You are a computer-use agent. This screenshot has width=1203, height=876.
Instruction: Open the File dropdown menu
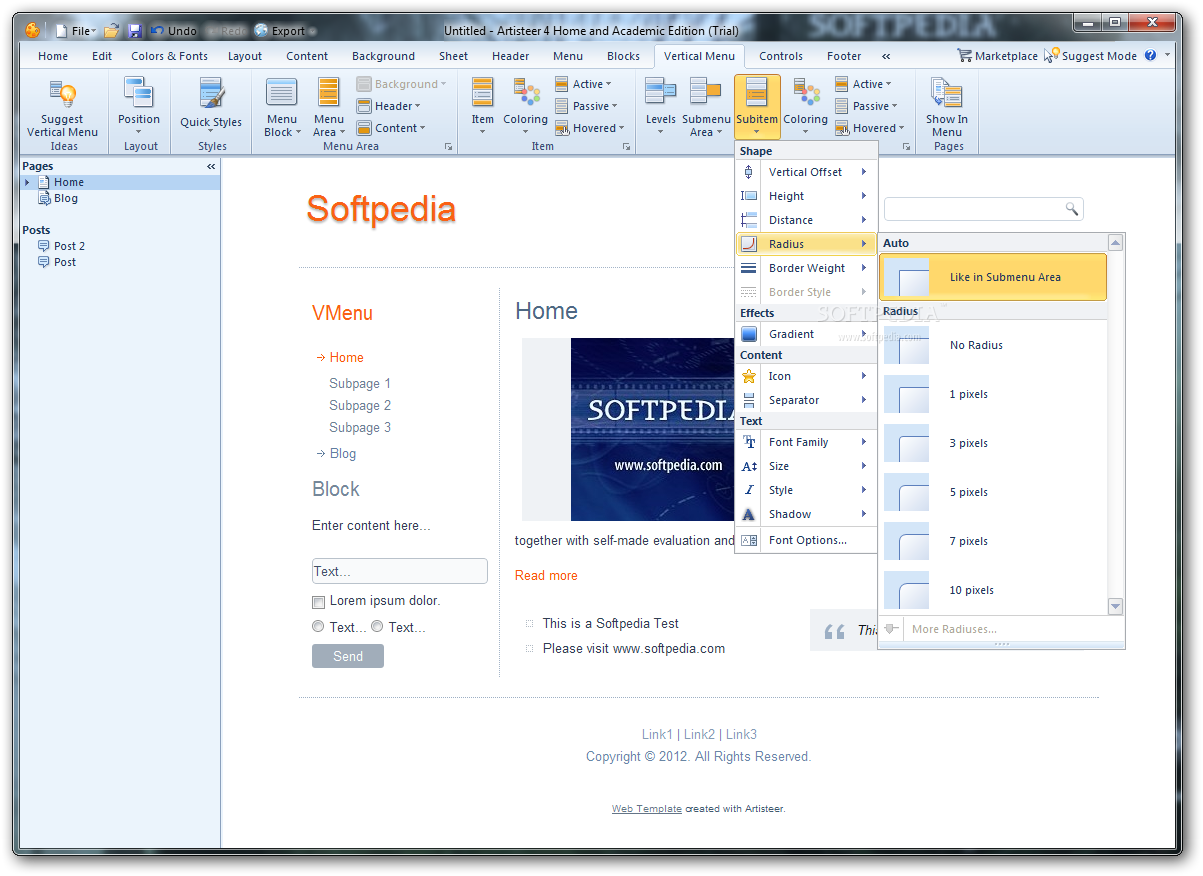point(76,31)
